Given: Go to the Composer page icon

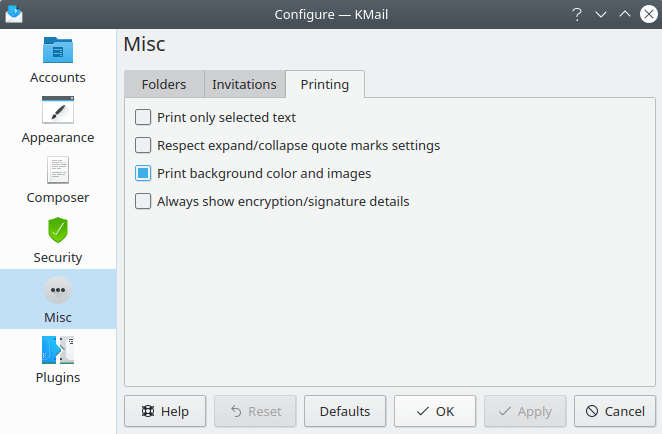Looking at the screenshot, I should coord(58,170).
